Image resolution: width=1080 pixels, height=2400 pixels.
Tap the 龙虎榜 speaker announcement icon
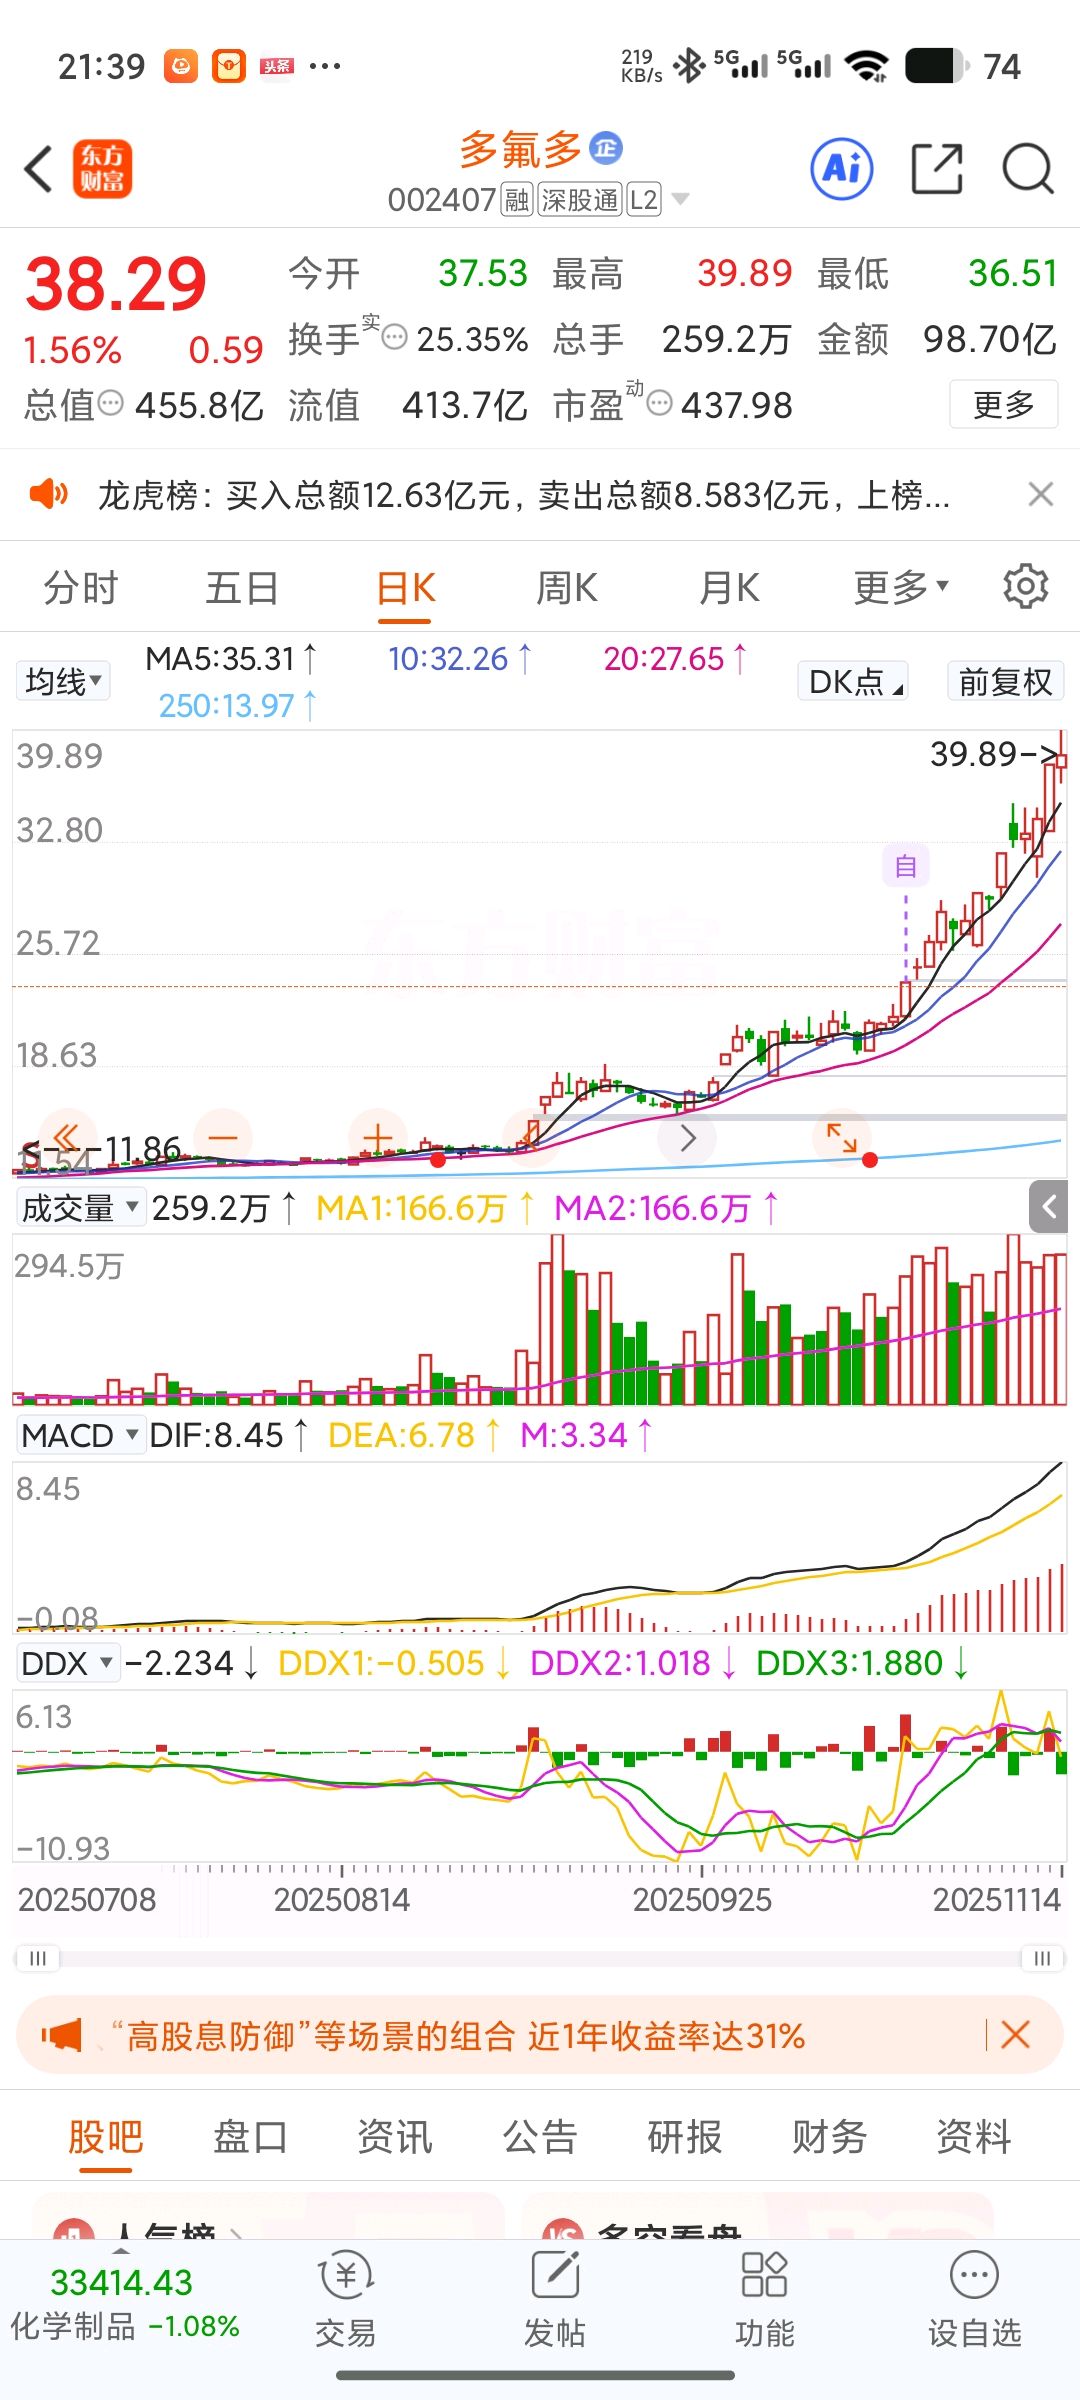point(48,494)
